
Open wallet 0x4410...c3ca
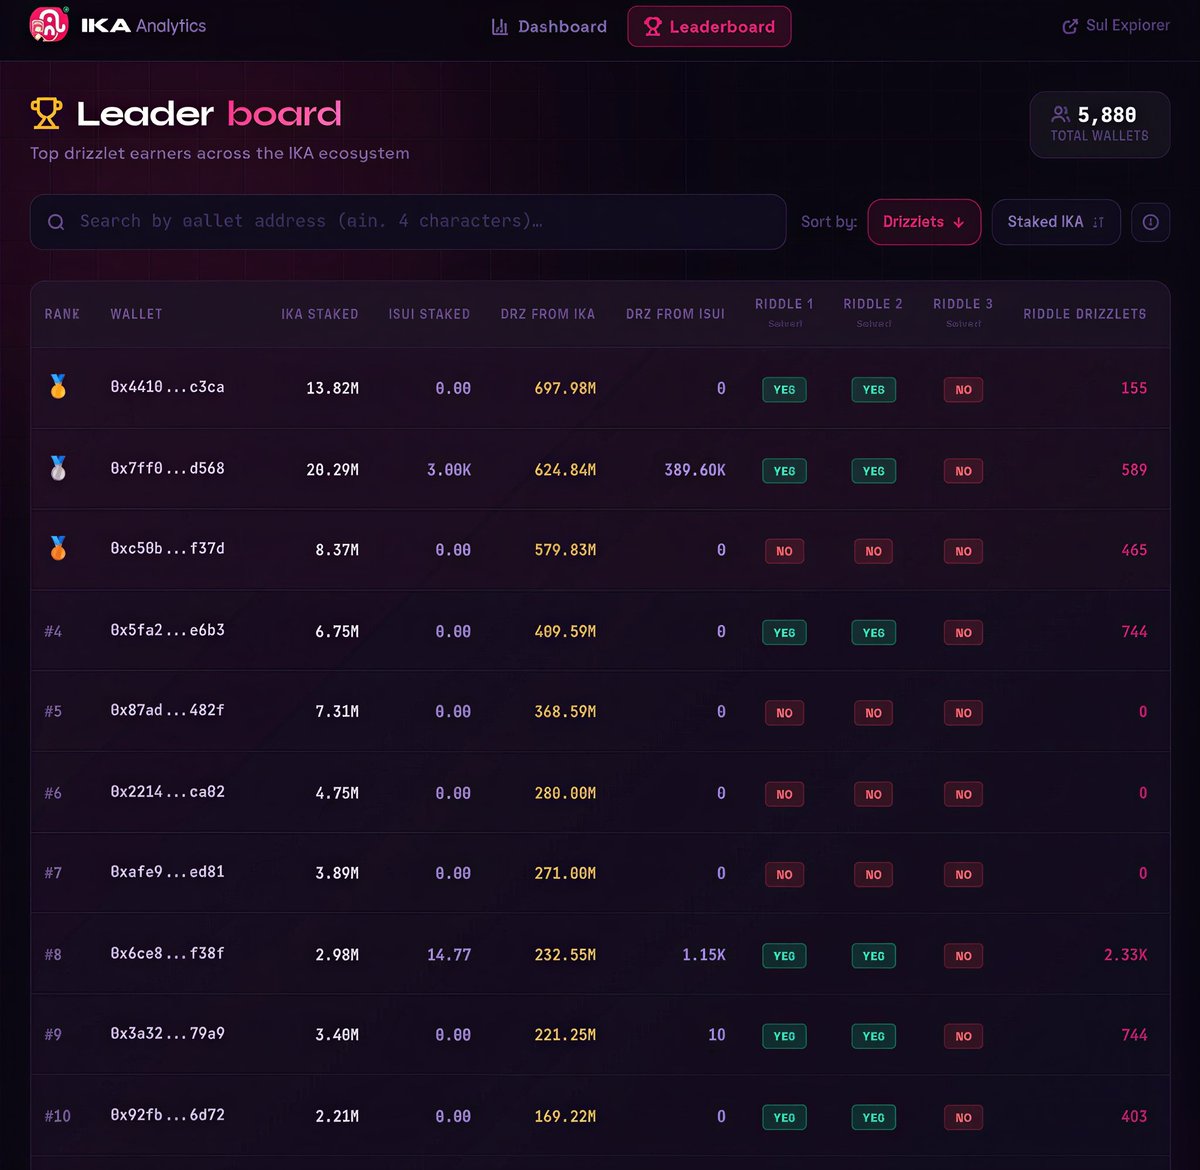coord(167,387)
